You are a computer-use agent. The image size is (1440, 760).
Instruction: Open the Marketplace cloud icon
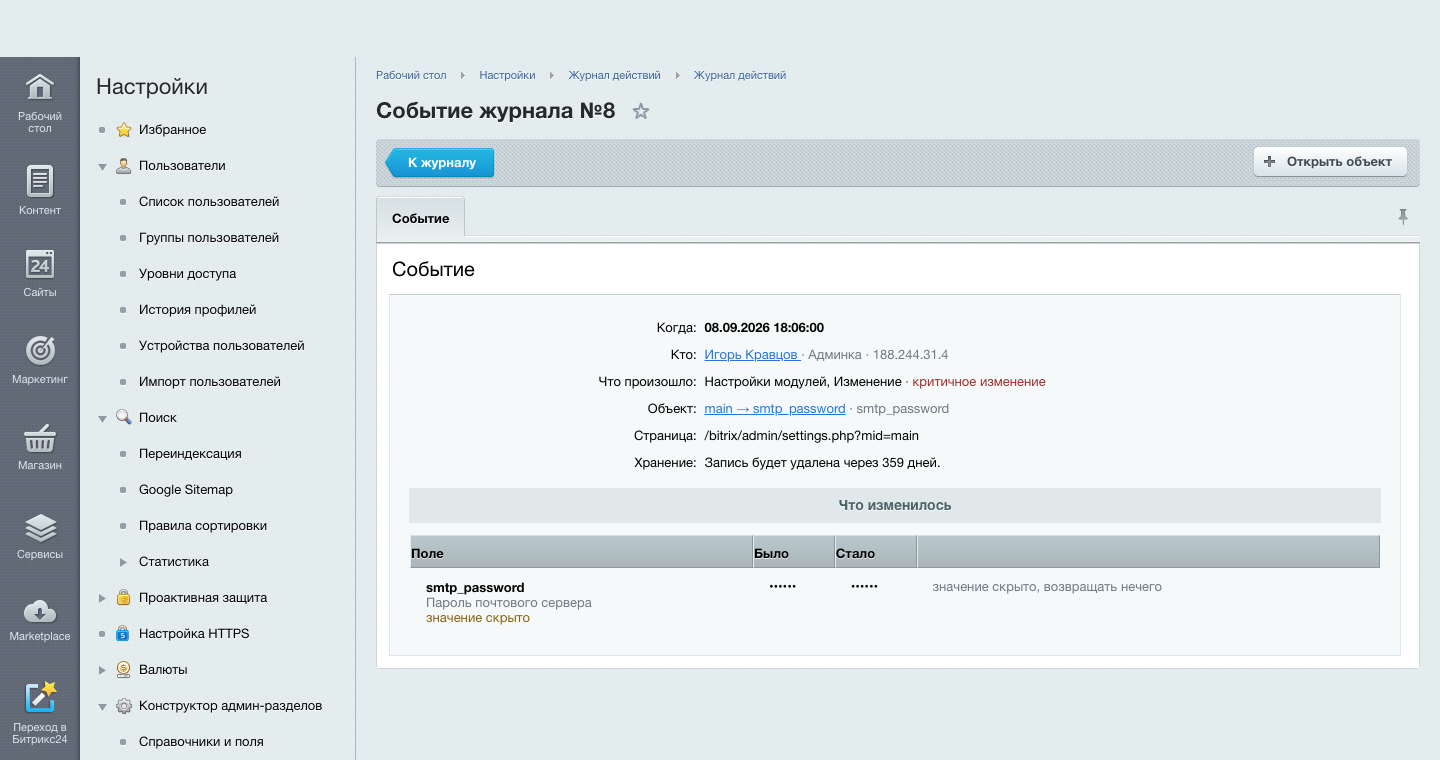click(x=40, y=611)
